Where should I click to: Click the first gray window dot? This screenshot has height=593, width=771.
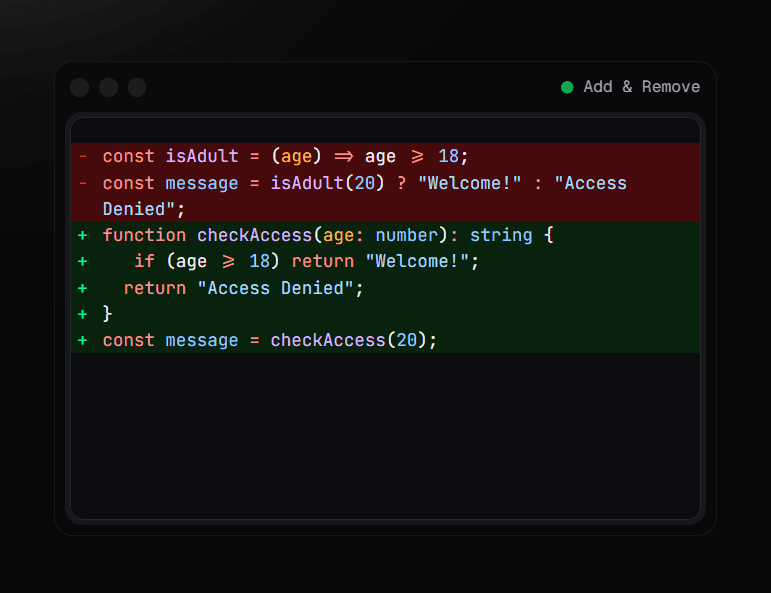(x=80, y=88)
